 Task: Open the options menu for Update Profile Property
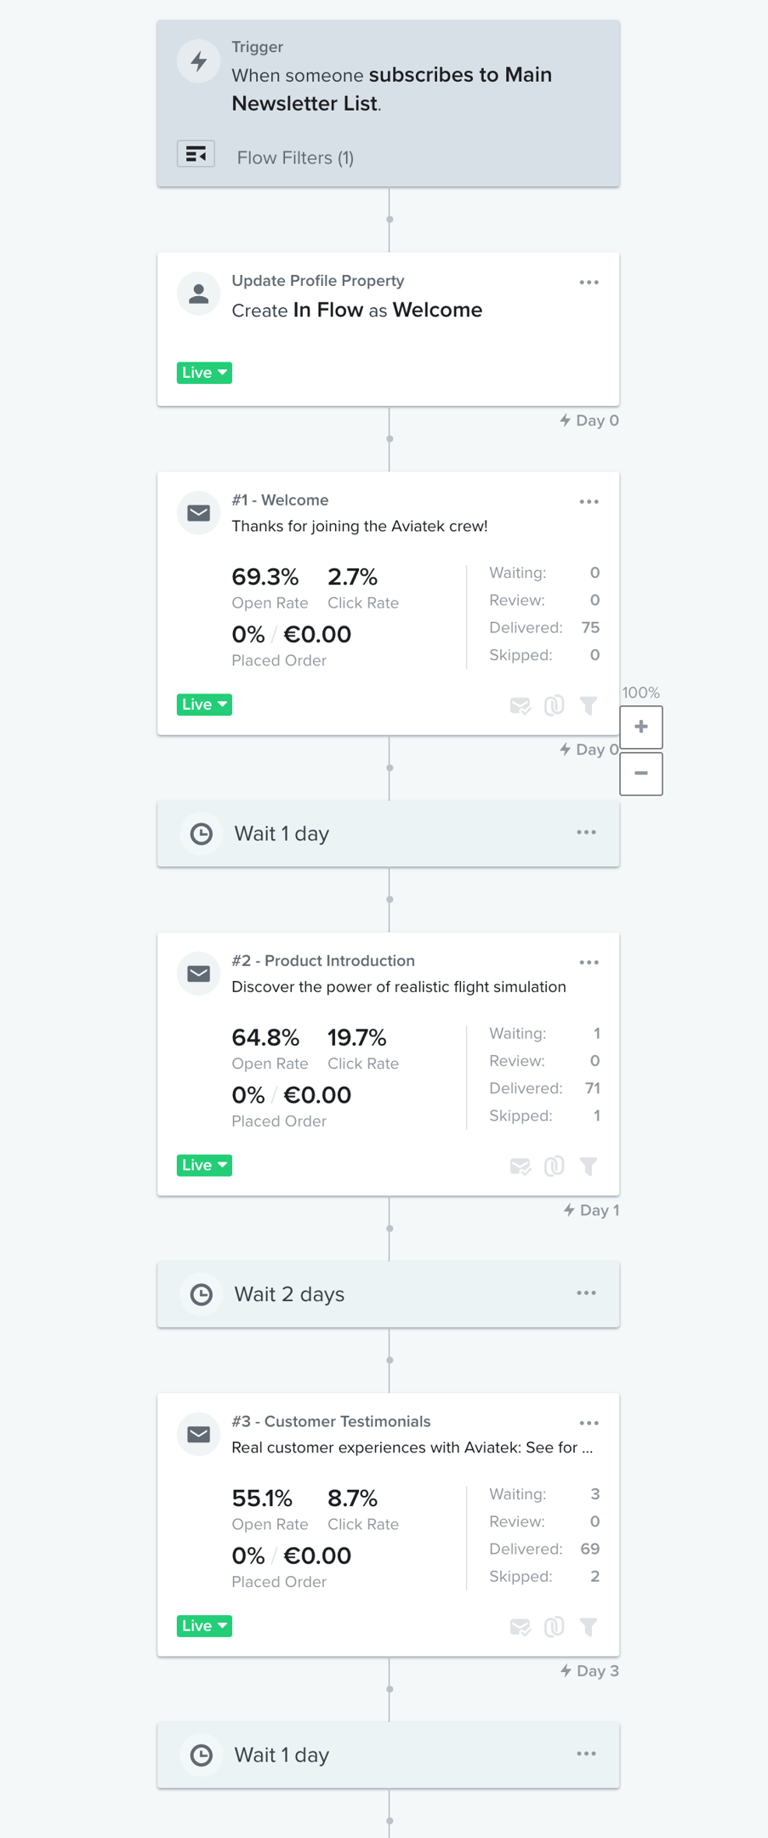point(589,283)
